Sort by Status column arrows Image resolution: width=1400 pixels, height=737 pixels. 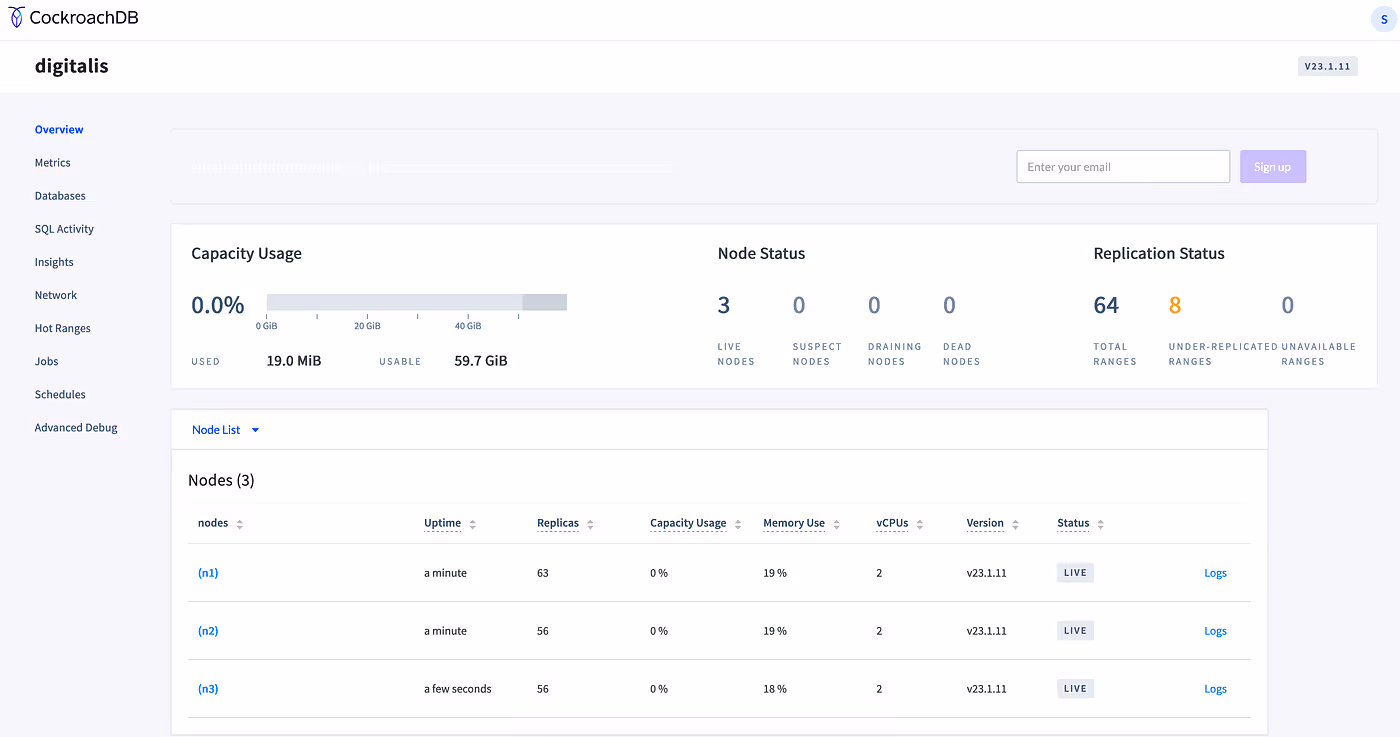point(1100,524)
